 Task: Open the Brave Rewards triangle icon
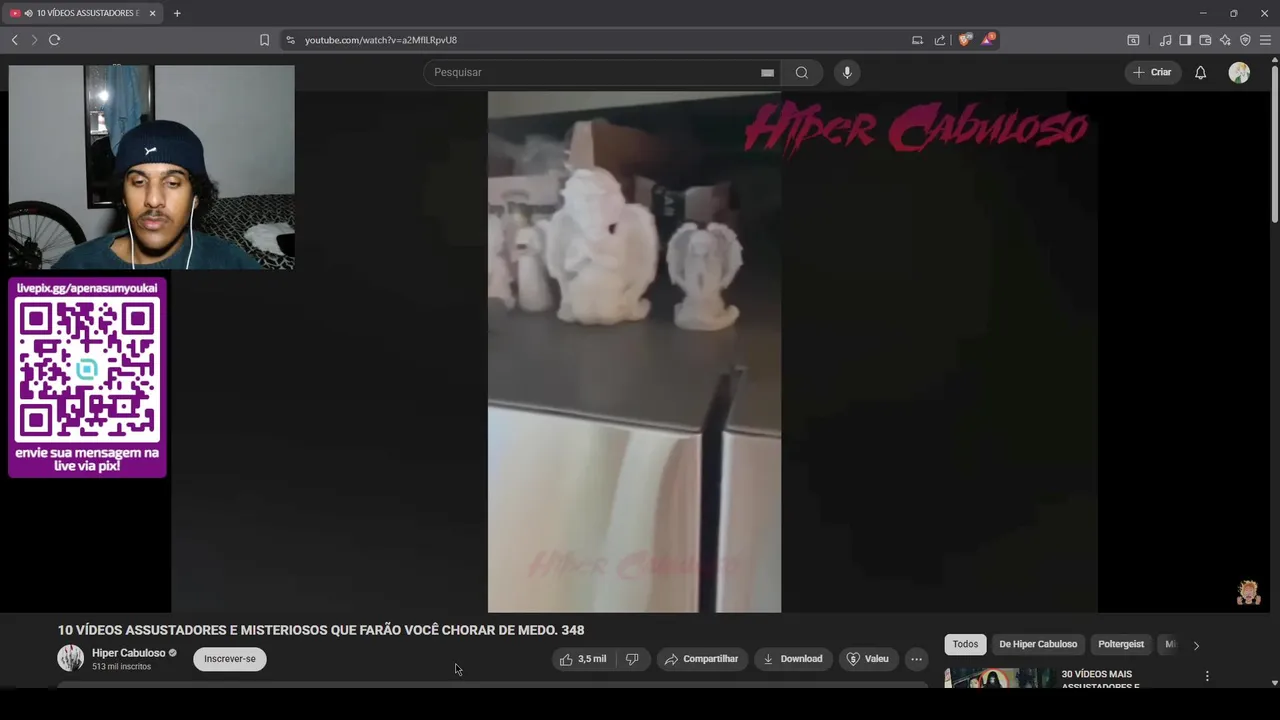coord(988,40)
